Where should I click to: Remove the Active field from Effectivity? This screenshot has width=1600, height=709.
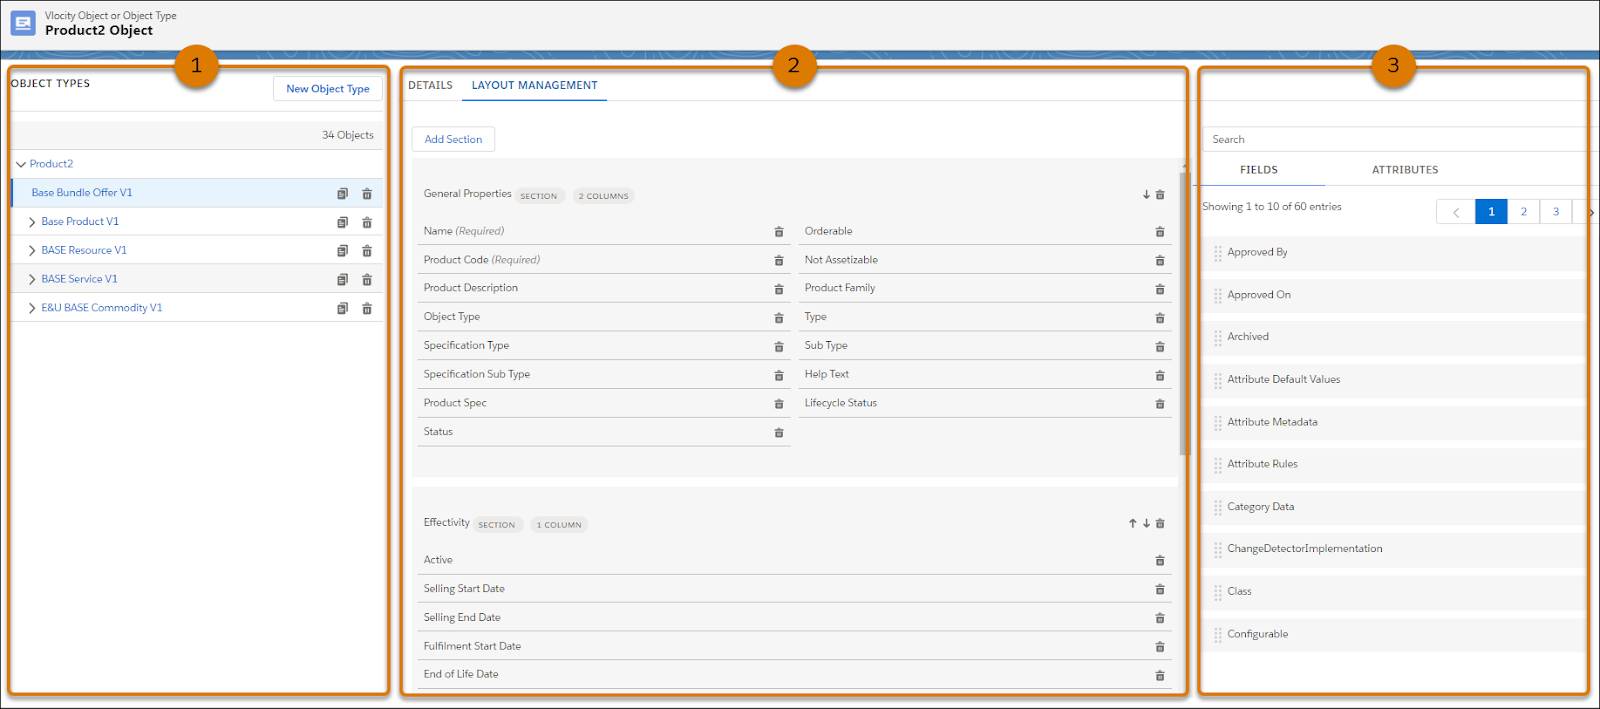(1160, 561)
